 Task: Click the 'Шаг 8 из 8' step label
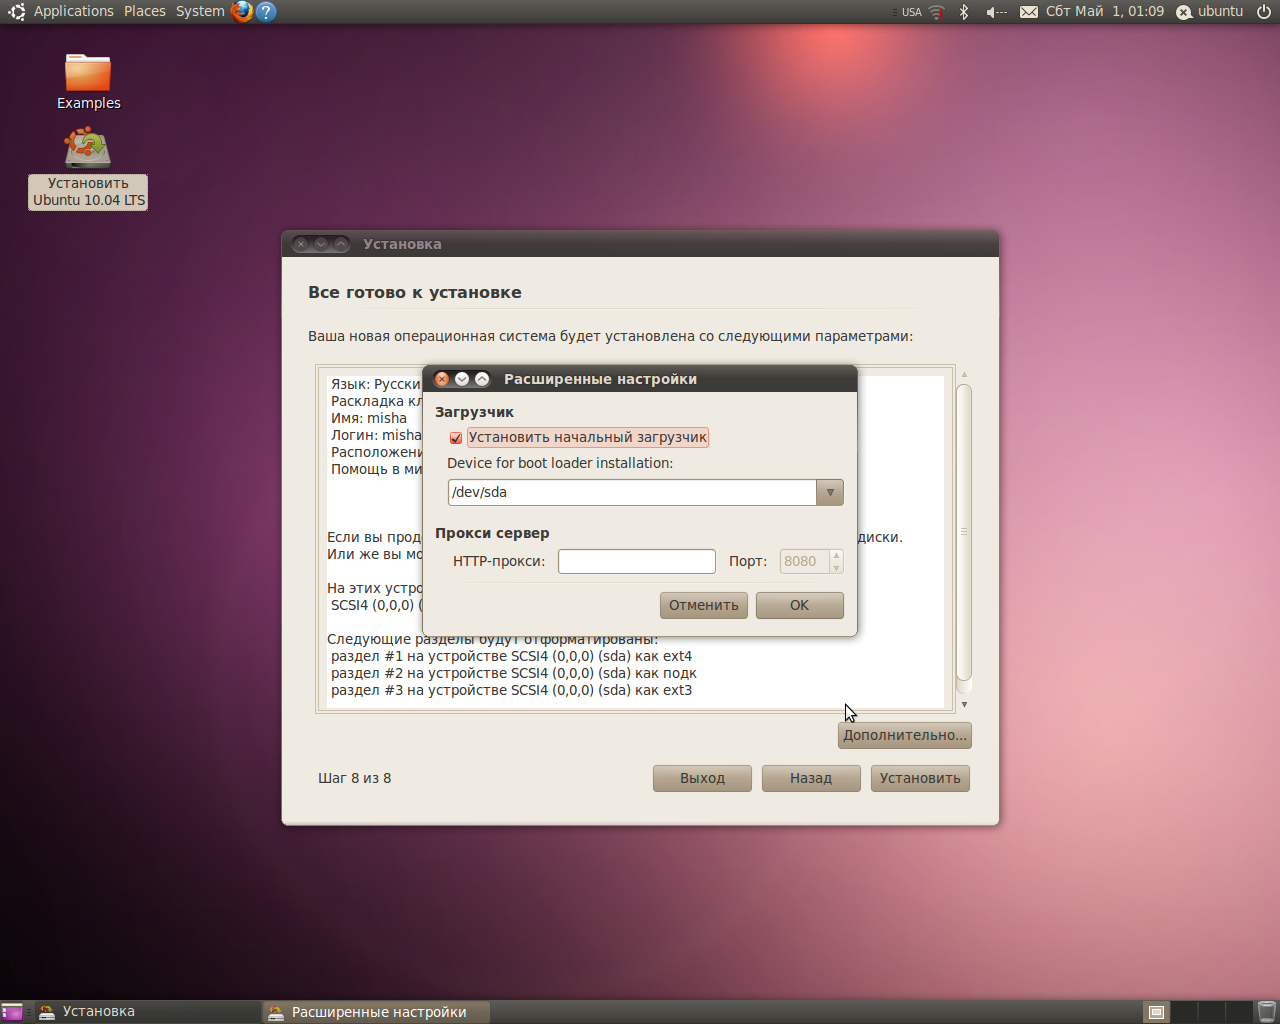(355, 778)
